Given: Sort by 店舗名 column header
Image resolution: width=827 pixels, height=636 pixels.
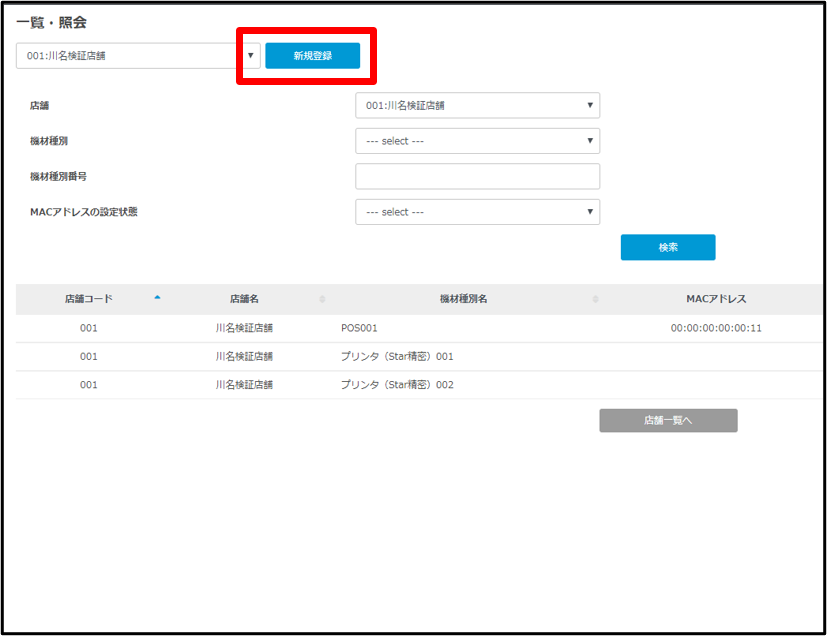Looking at the screenshot, I should click(244, 299).
